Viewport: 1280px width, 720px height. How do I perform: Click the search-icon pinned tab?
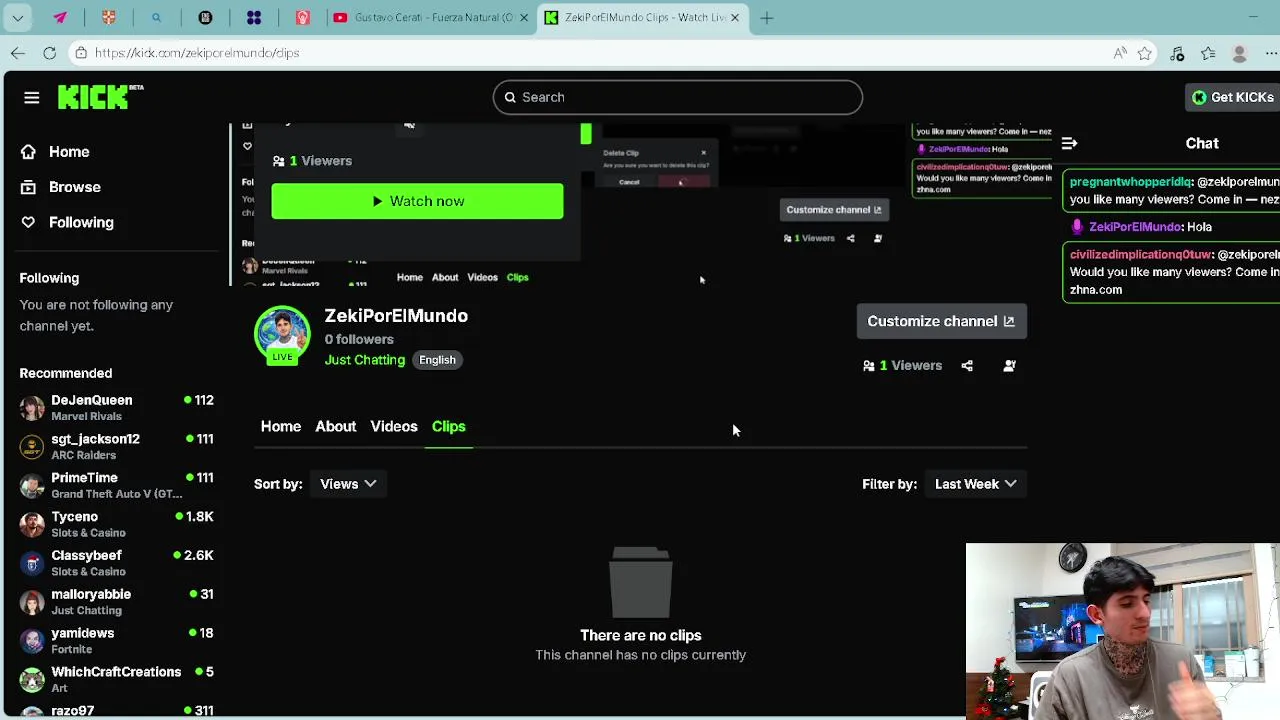point(156,18)
